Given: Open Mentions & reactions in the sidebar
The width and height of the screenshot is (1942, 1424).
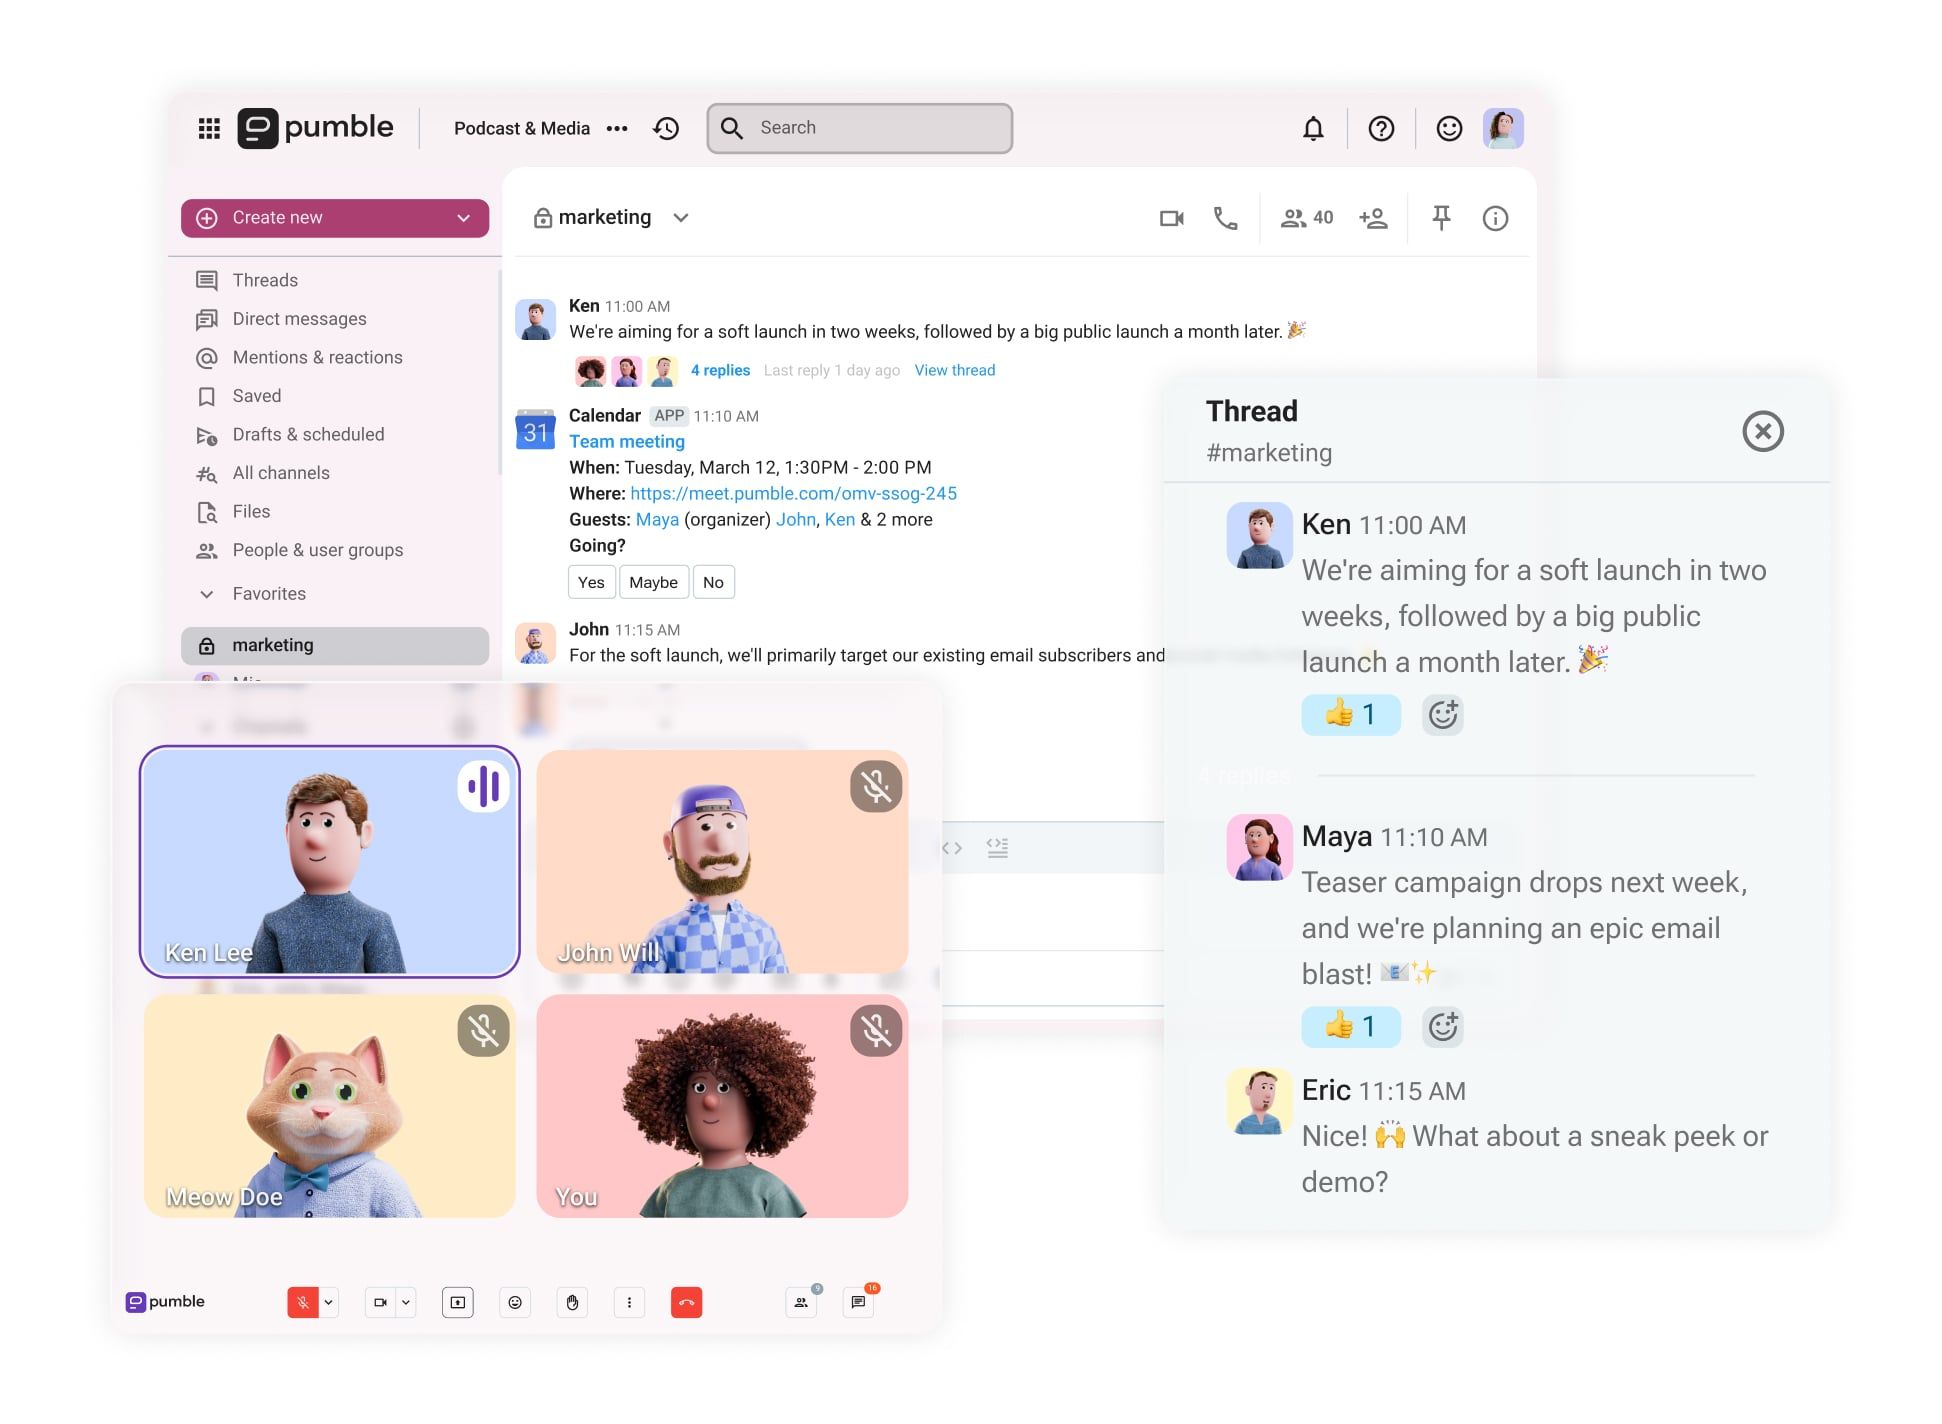Looking at the screenshot, I should (317, 357).
